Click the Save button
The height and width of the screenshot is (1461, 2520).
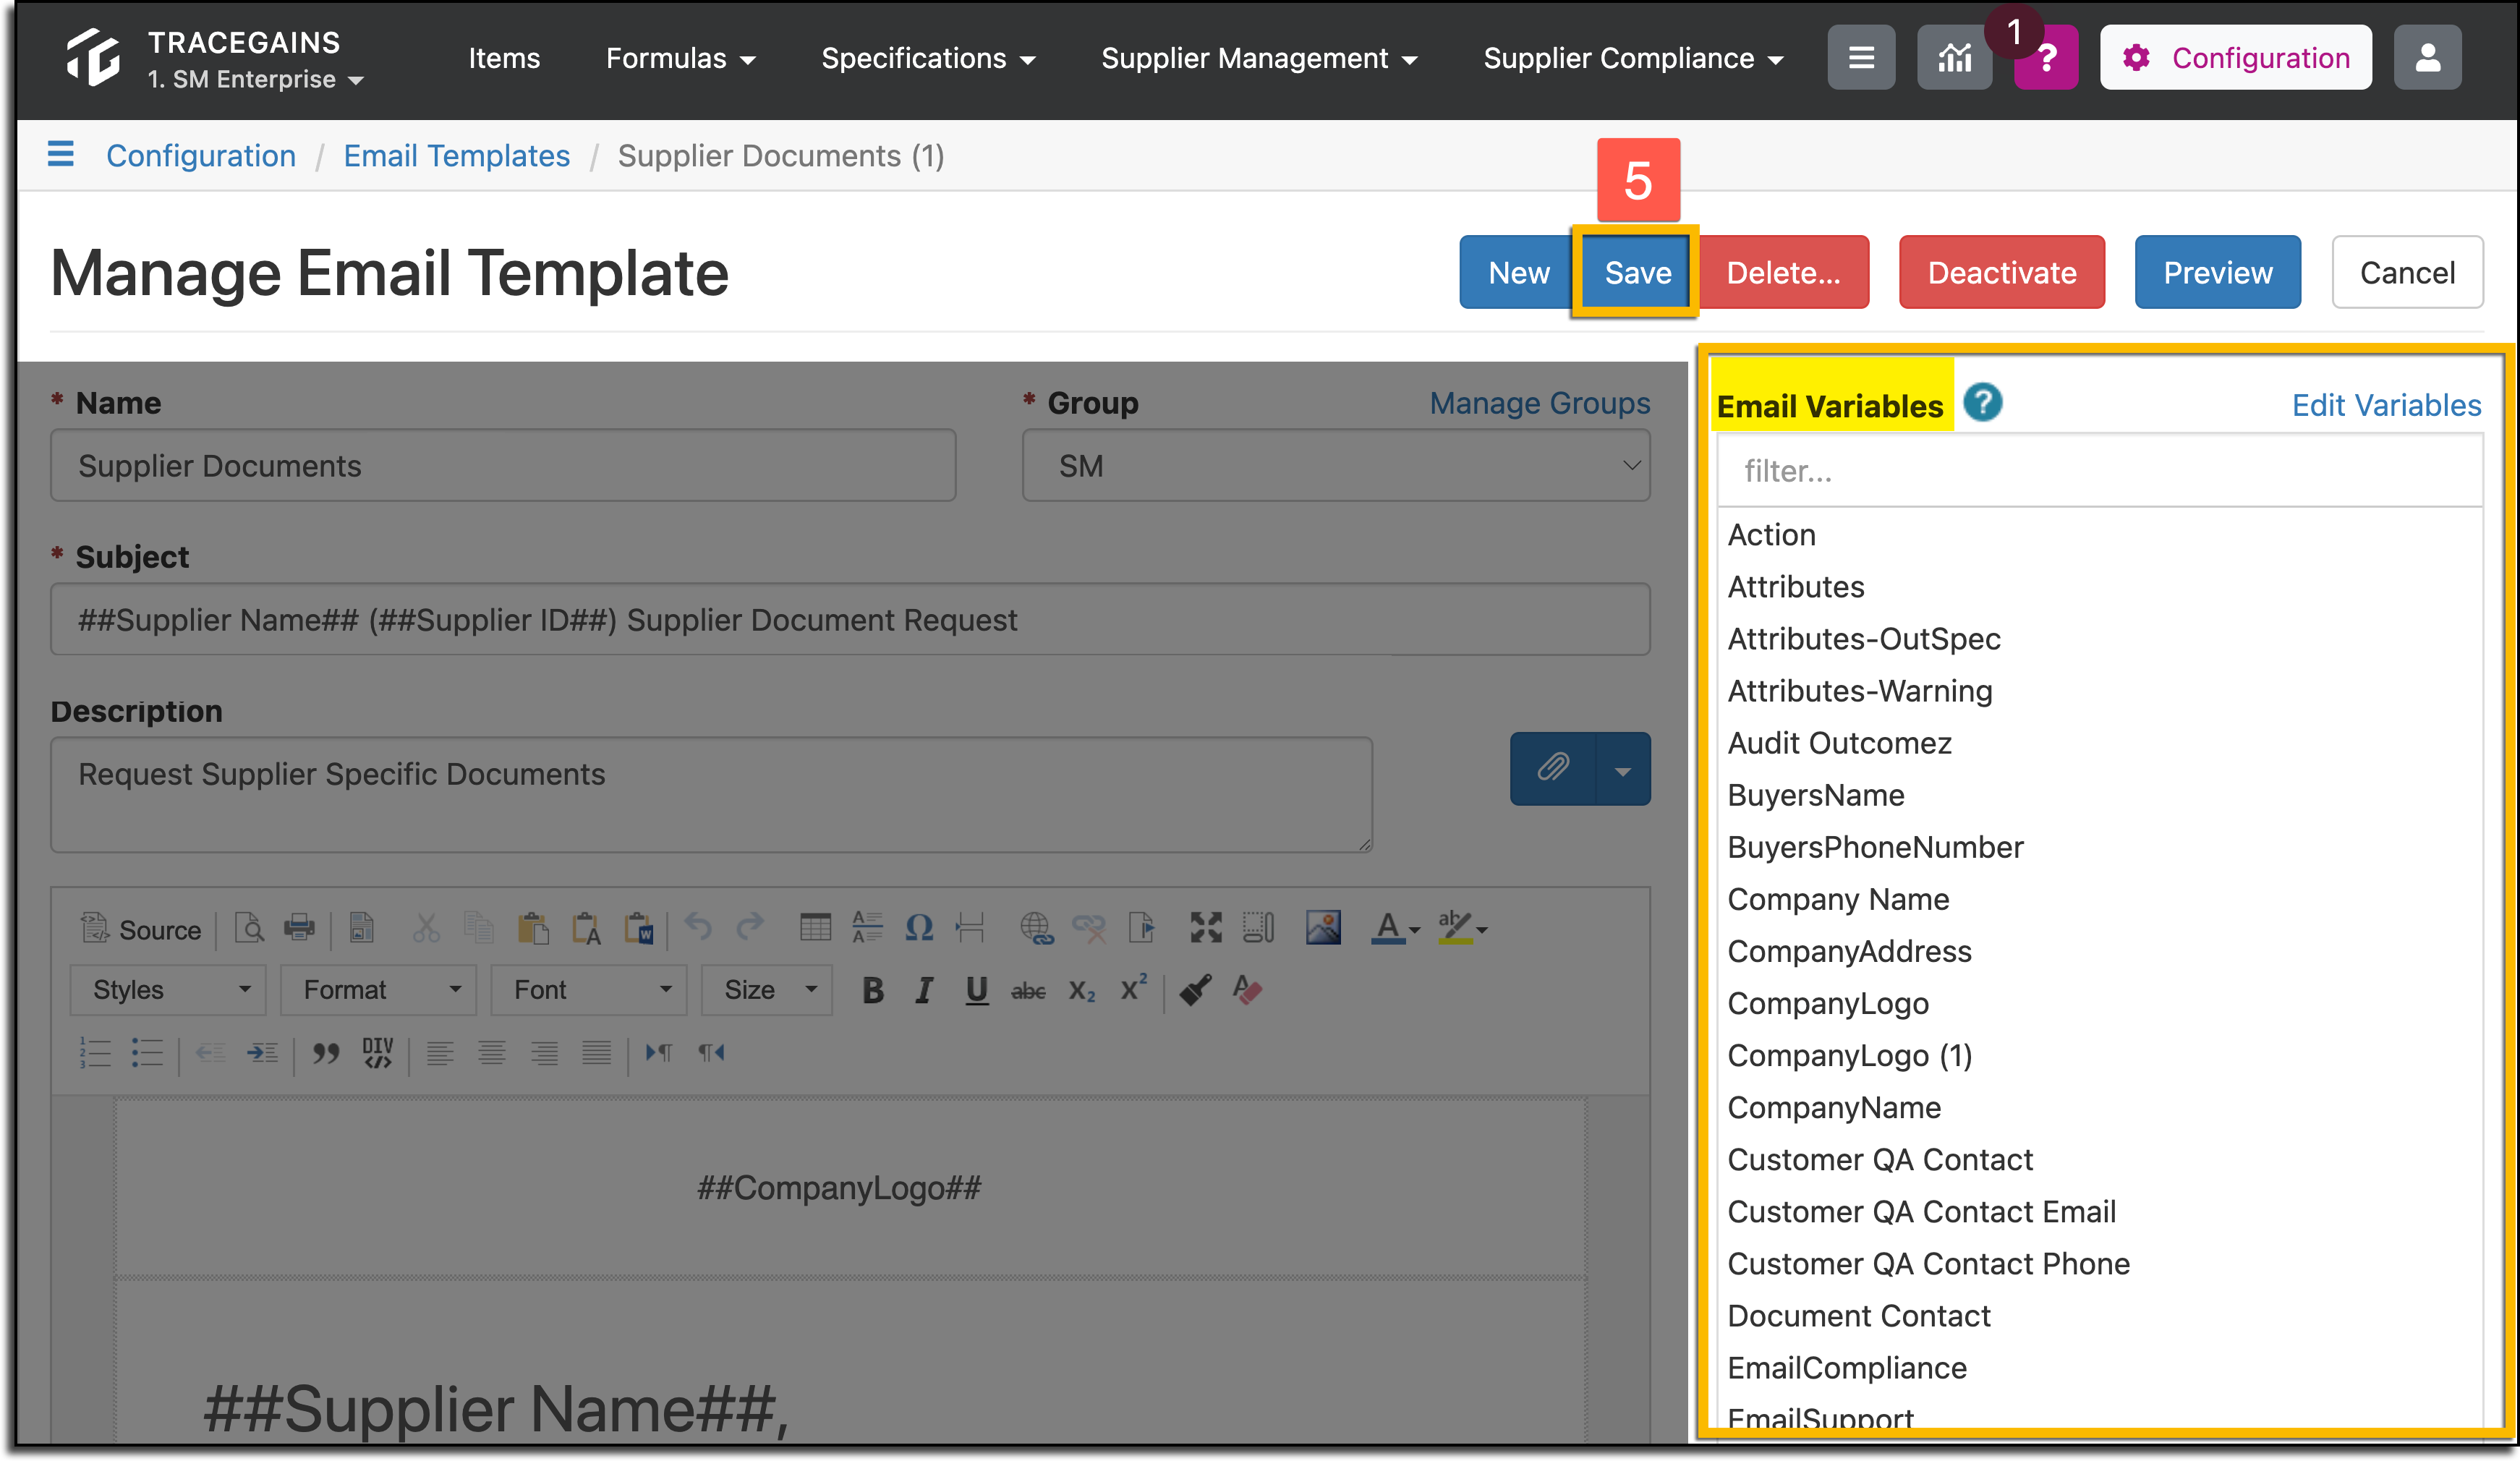point(1637,272)
